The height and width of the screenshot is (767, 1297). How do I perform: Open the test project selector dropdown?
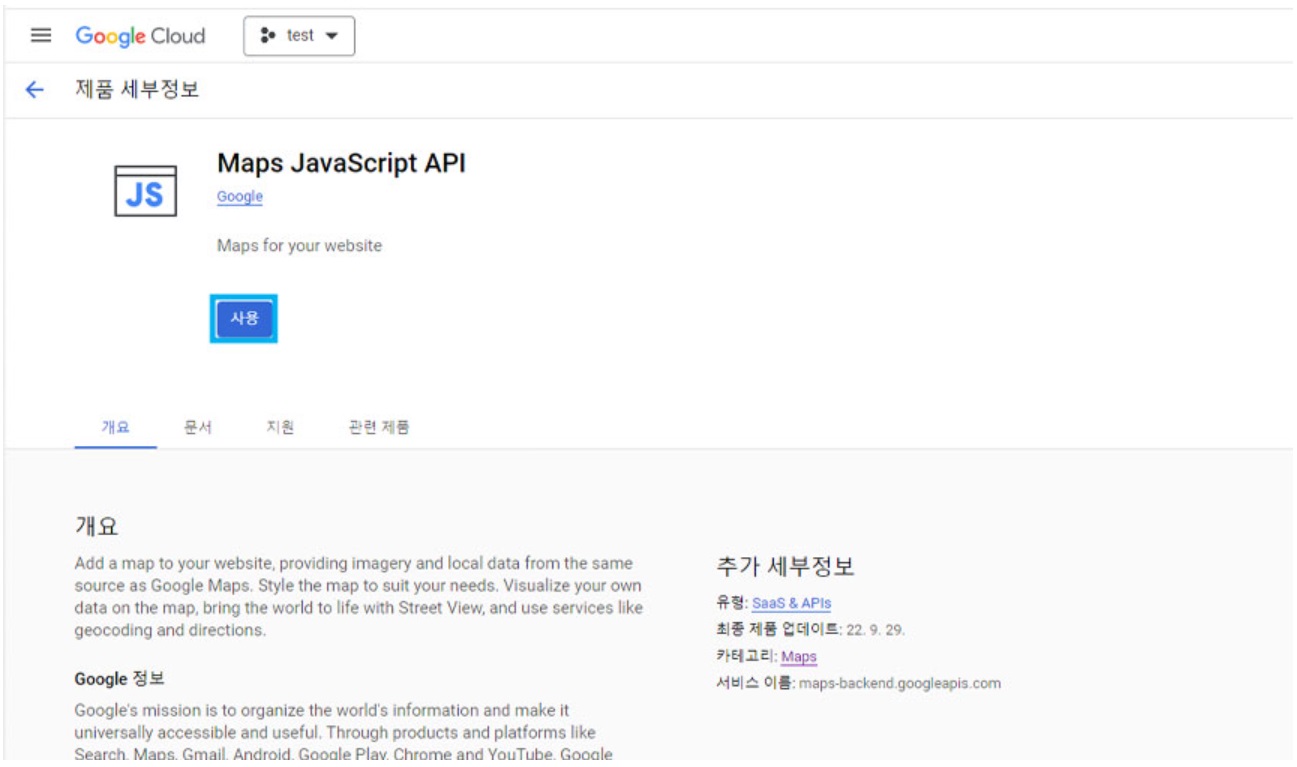click(299, 36)
